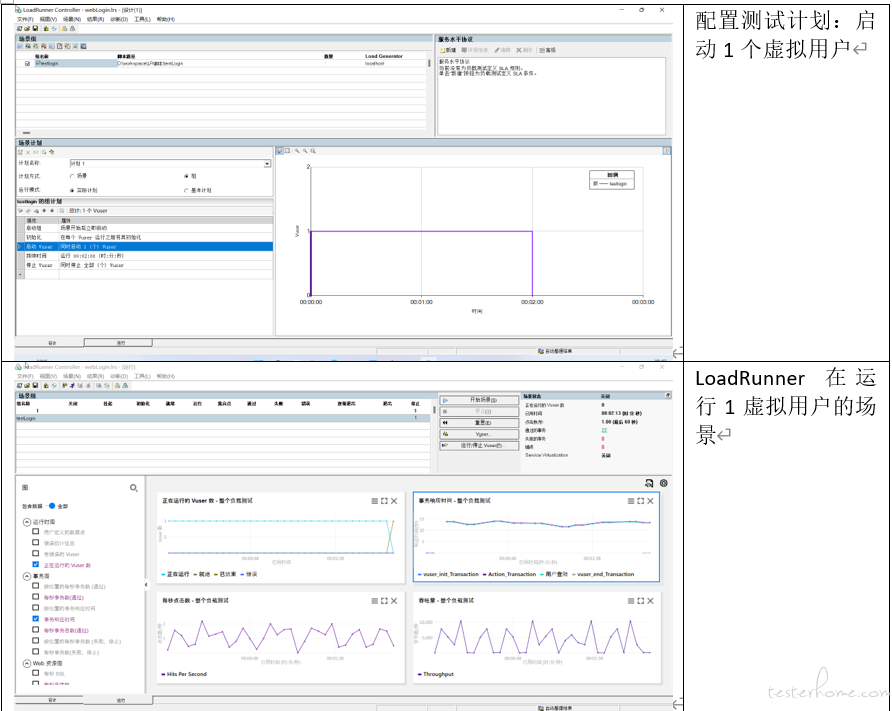This screenshot has height=711, width=892.
Task: Click the localhost Load Generator cell
Action: [x=375, y=64]
